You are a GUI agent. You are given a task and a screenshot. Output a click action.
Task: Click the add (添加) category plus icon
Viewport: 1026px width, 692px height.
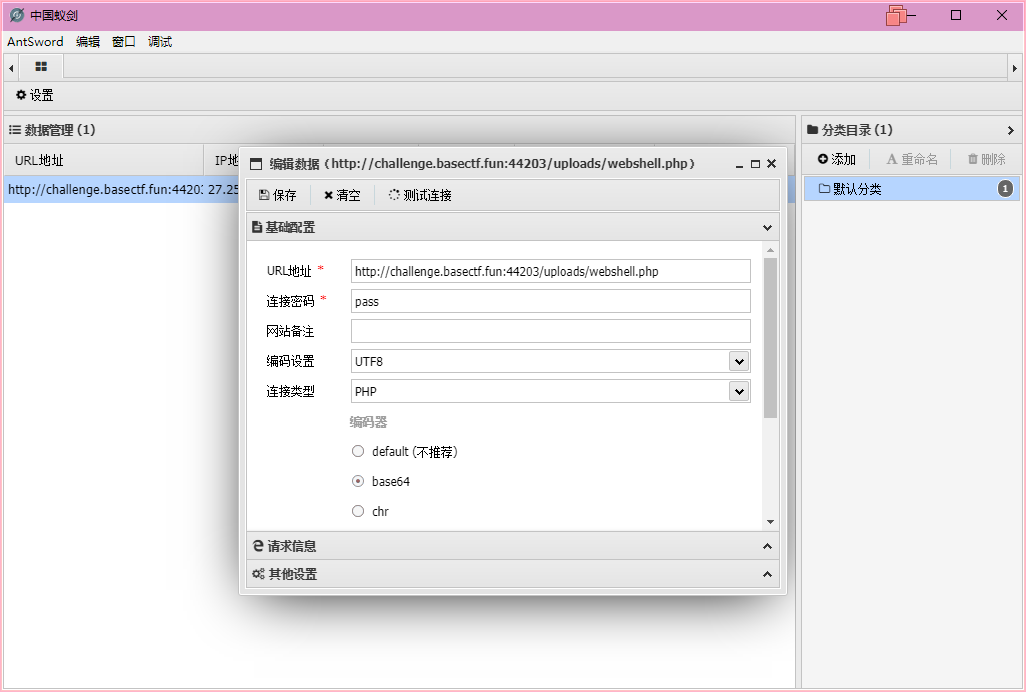tap(823, 159)
